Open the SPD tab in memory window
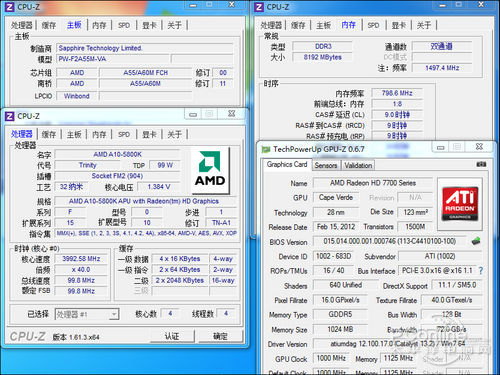Image resolution: width=500 pixels, height=375 pixels. [373, 25]
